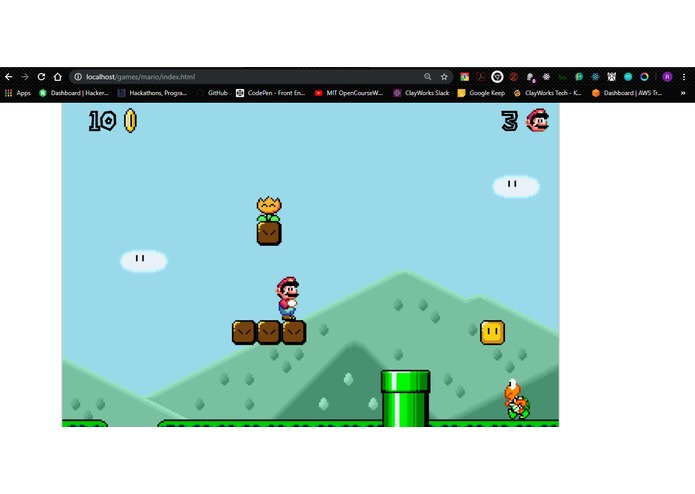695x494 pixels.
Task: Click the localhost/games/mario/index.html address bar
Action: (261, 77)
